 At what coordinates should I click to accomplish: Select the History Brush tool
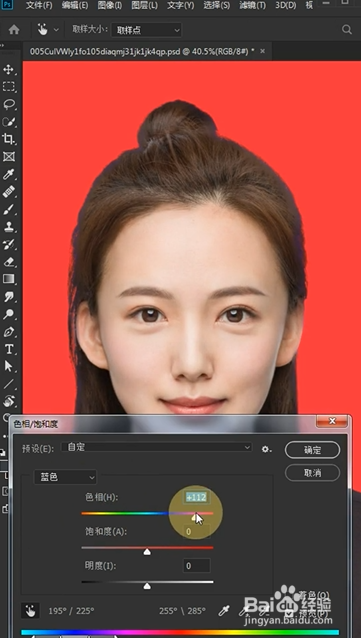coord(9,245)
